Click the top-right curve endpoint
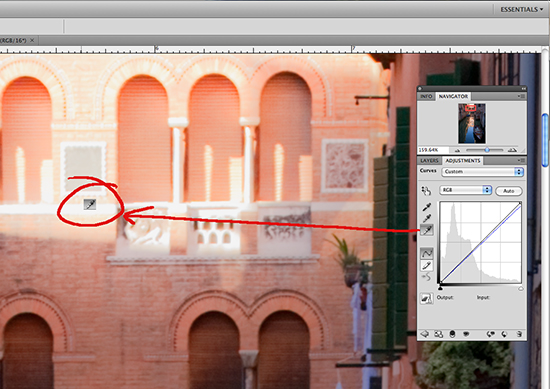 [x=520, y=203]
